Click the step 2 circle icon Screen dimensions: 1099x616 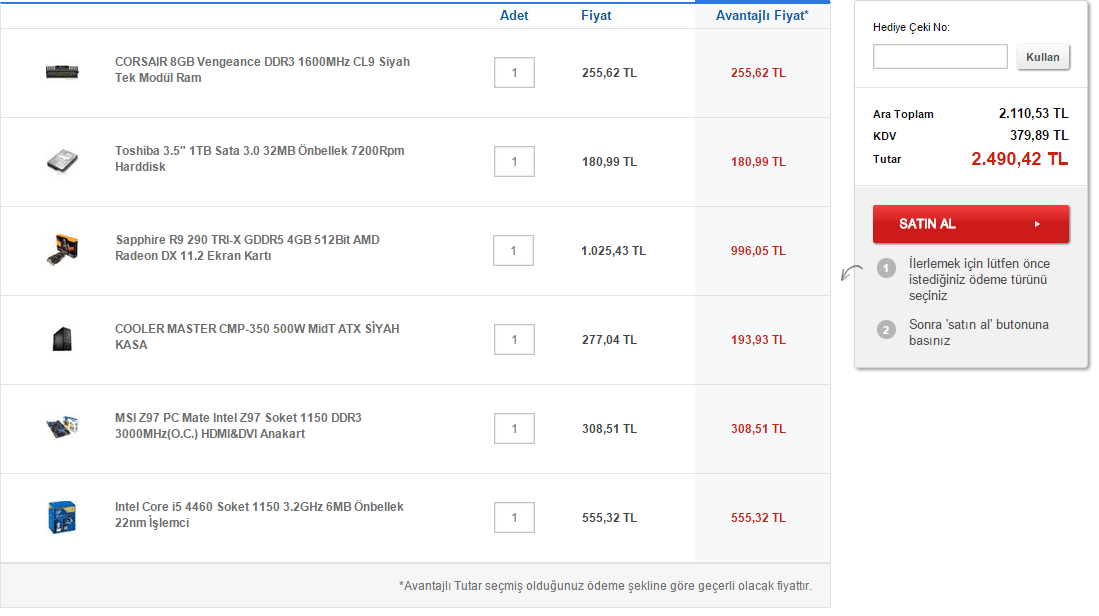(886, 329)
